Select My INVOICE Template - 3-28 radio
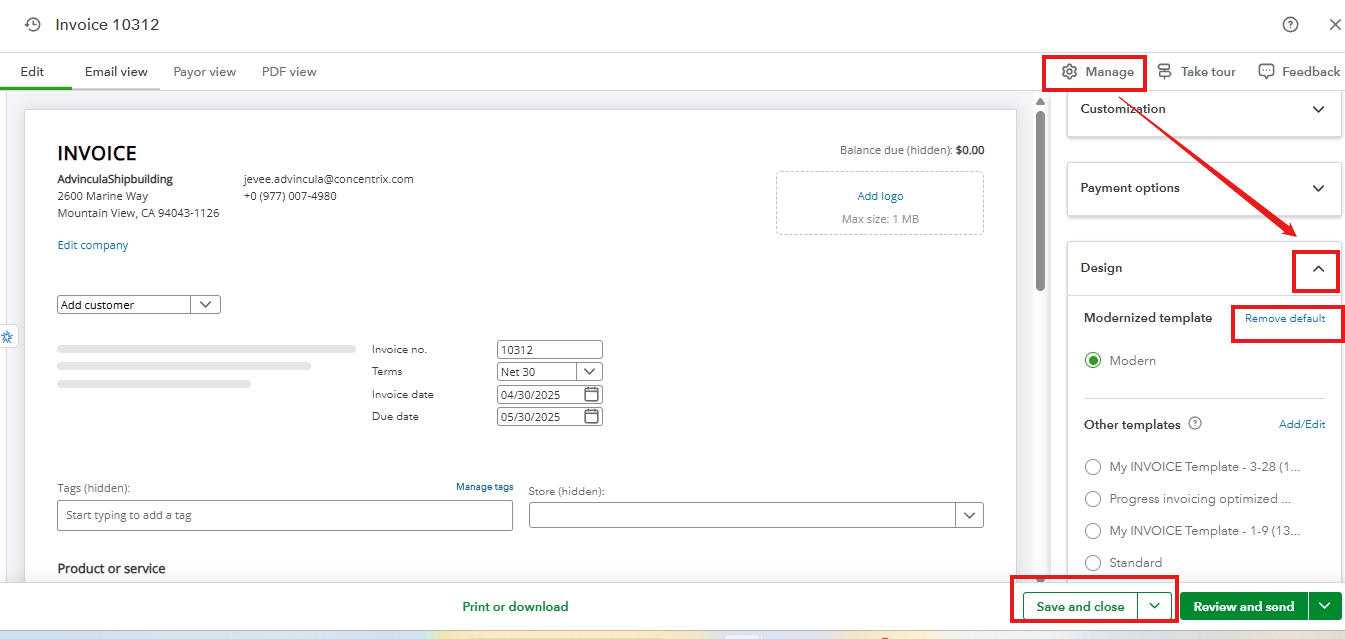The width and height of the screenshot is (1345, 639). (x=1093, y=467)
